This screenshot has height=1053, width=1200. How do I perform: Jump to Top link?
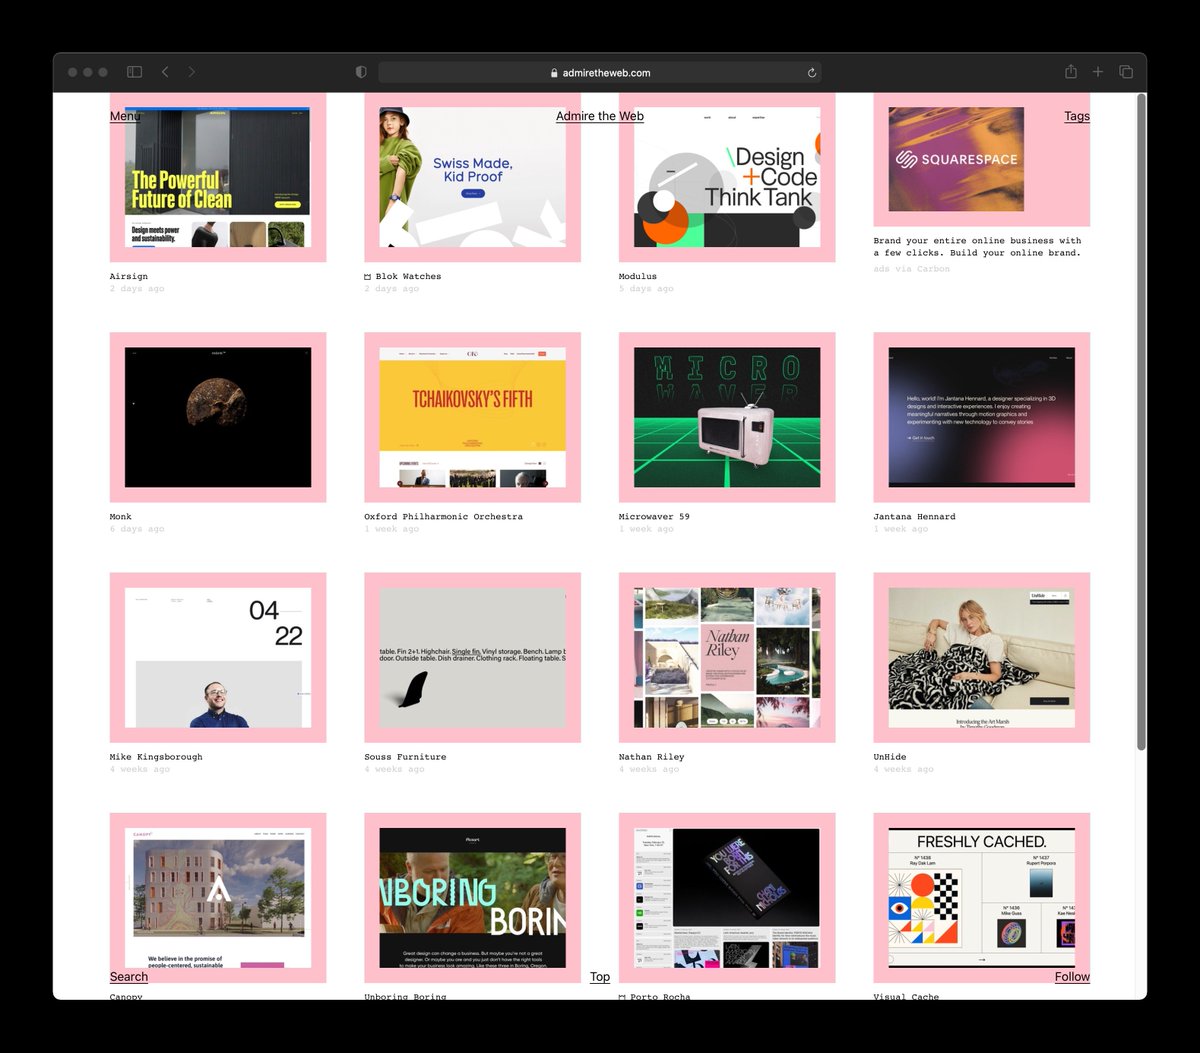point(600,977)
